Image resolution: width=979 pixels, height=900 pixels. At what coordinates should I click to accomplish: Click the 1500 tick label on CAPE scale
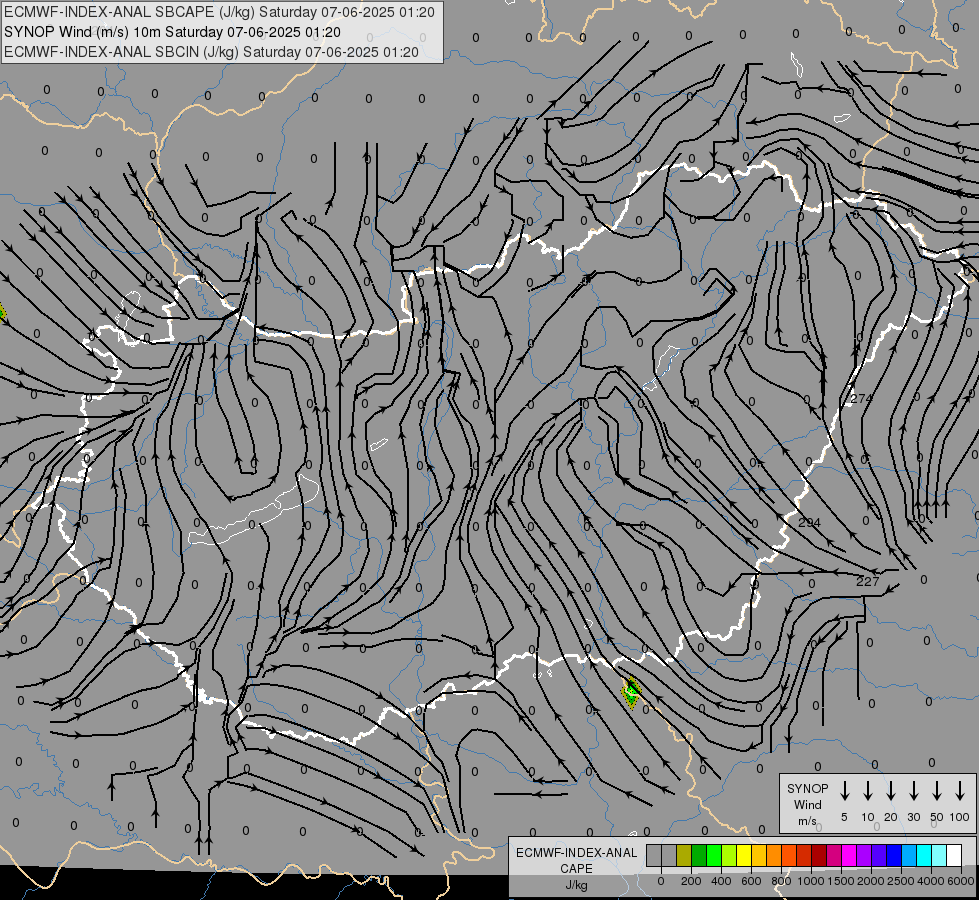pos(841,881)
